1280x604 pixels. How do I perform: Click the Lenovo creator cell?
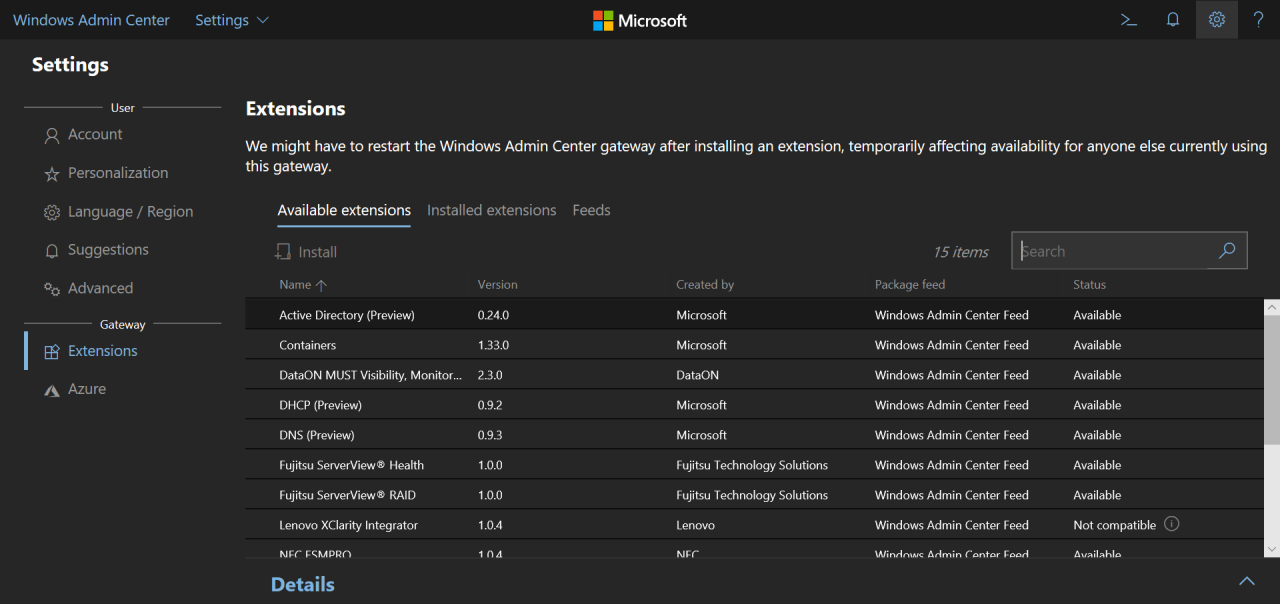(x=695, y=525)
